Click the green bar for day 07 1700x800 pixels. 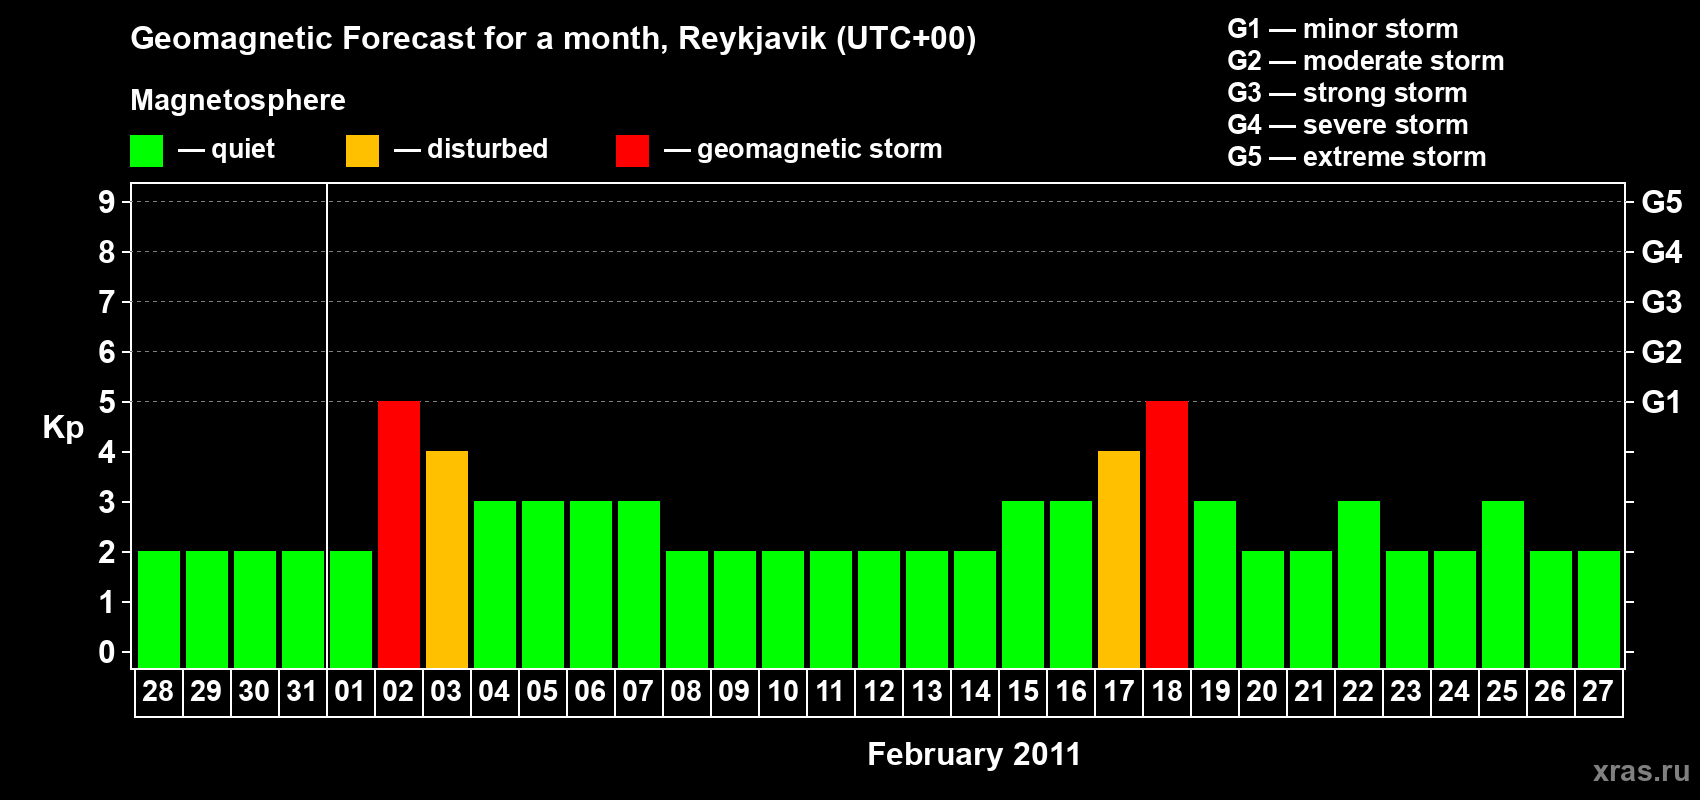pos(639,584)
